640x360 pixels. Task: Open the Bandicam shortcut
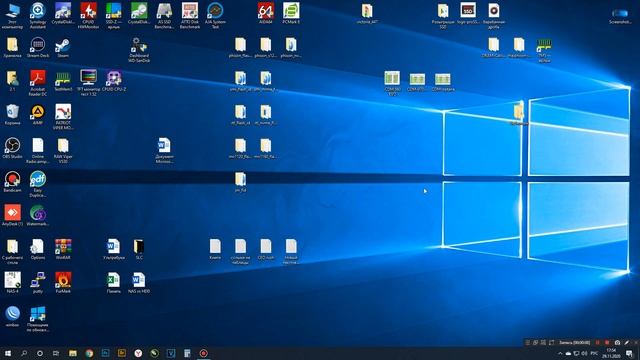[12, 182]
